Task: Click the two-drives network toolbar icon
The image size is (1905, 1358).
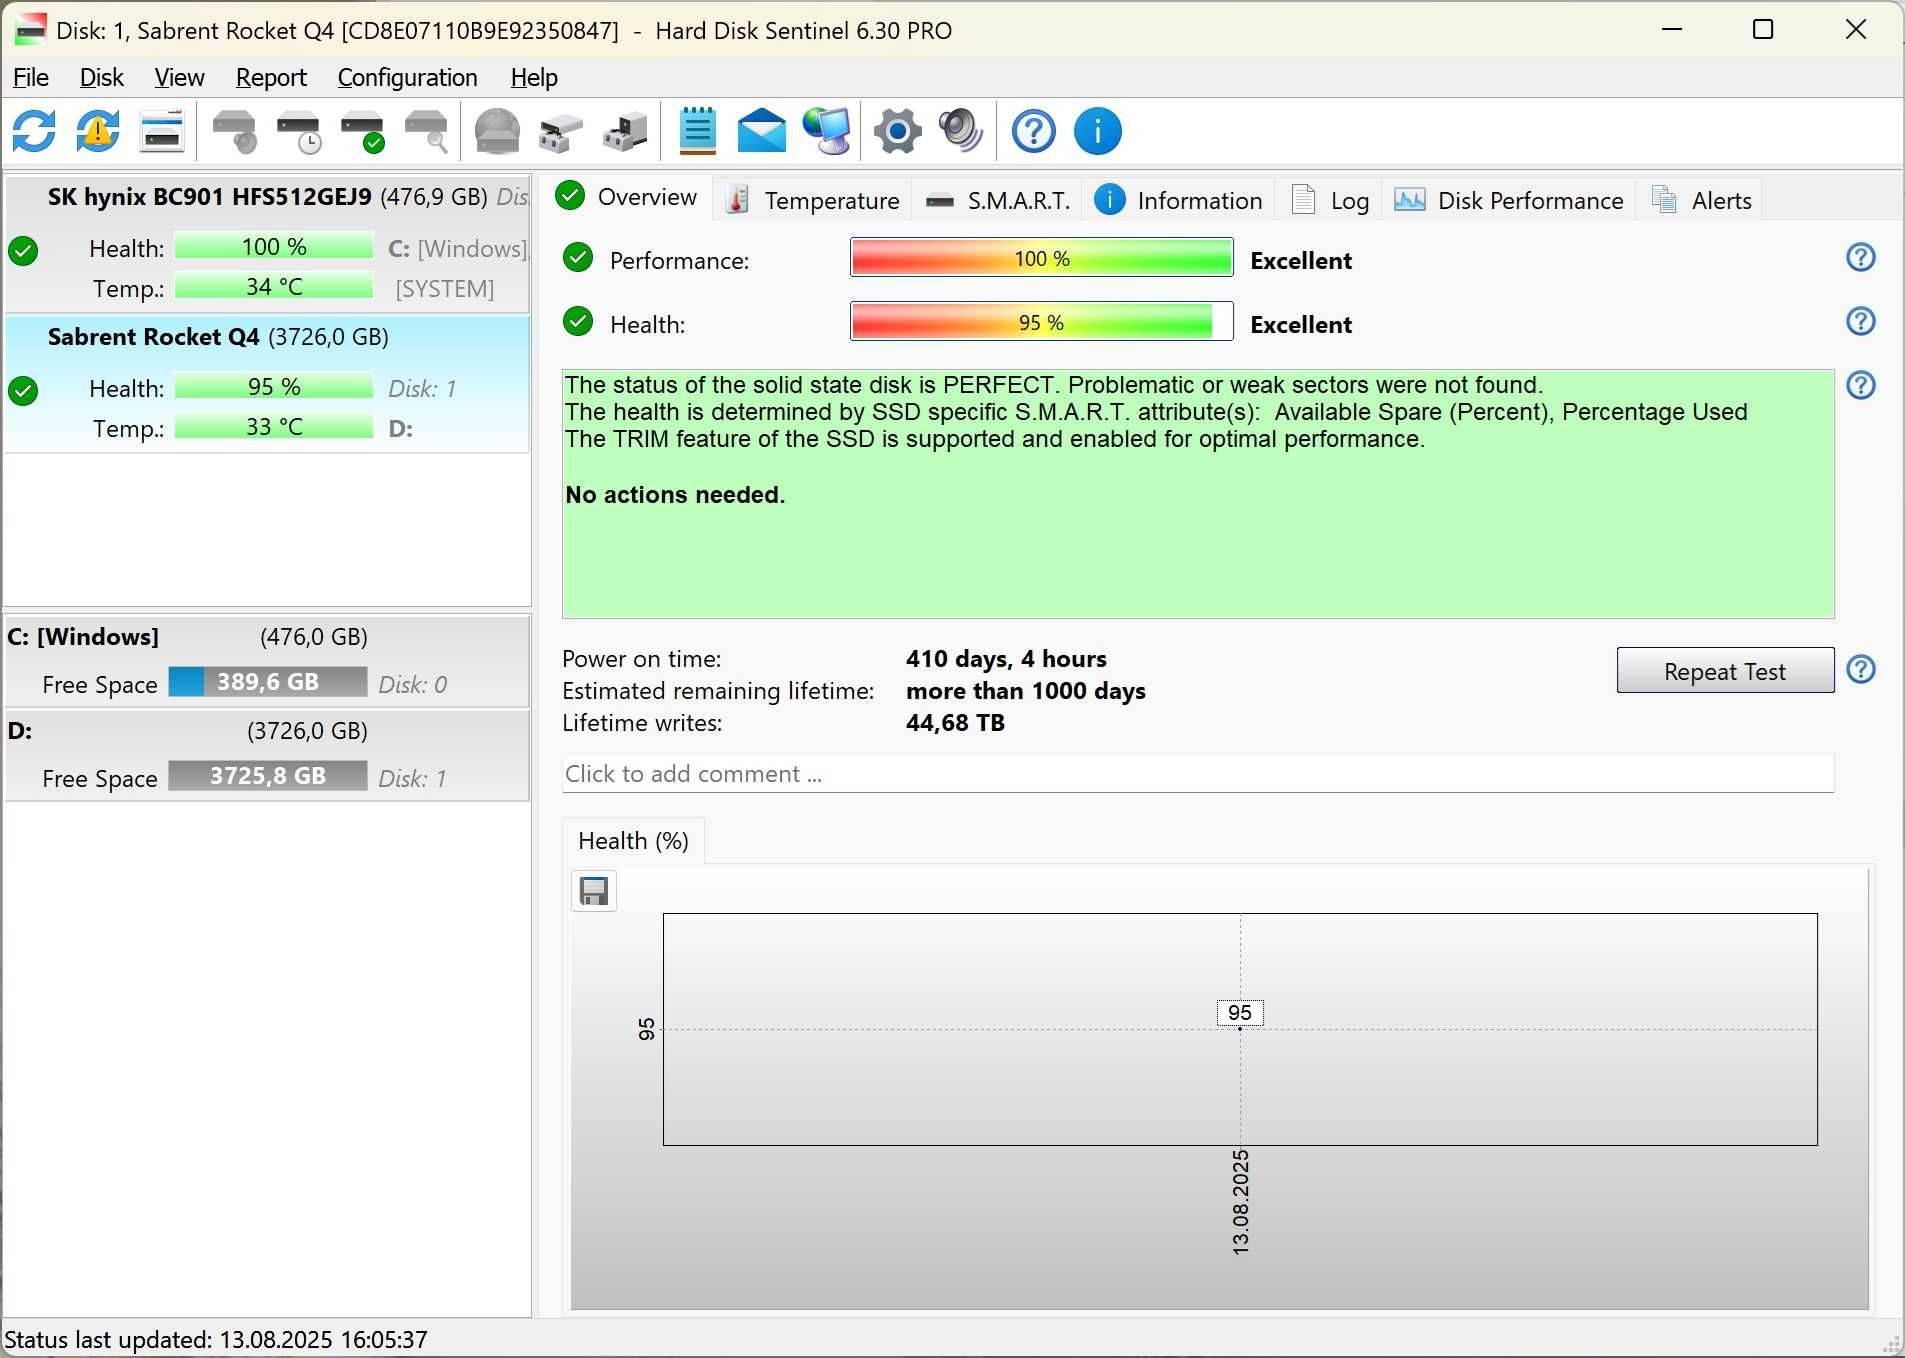Action: coord(561,131)
